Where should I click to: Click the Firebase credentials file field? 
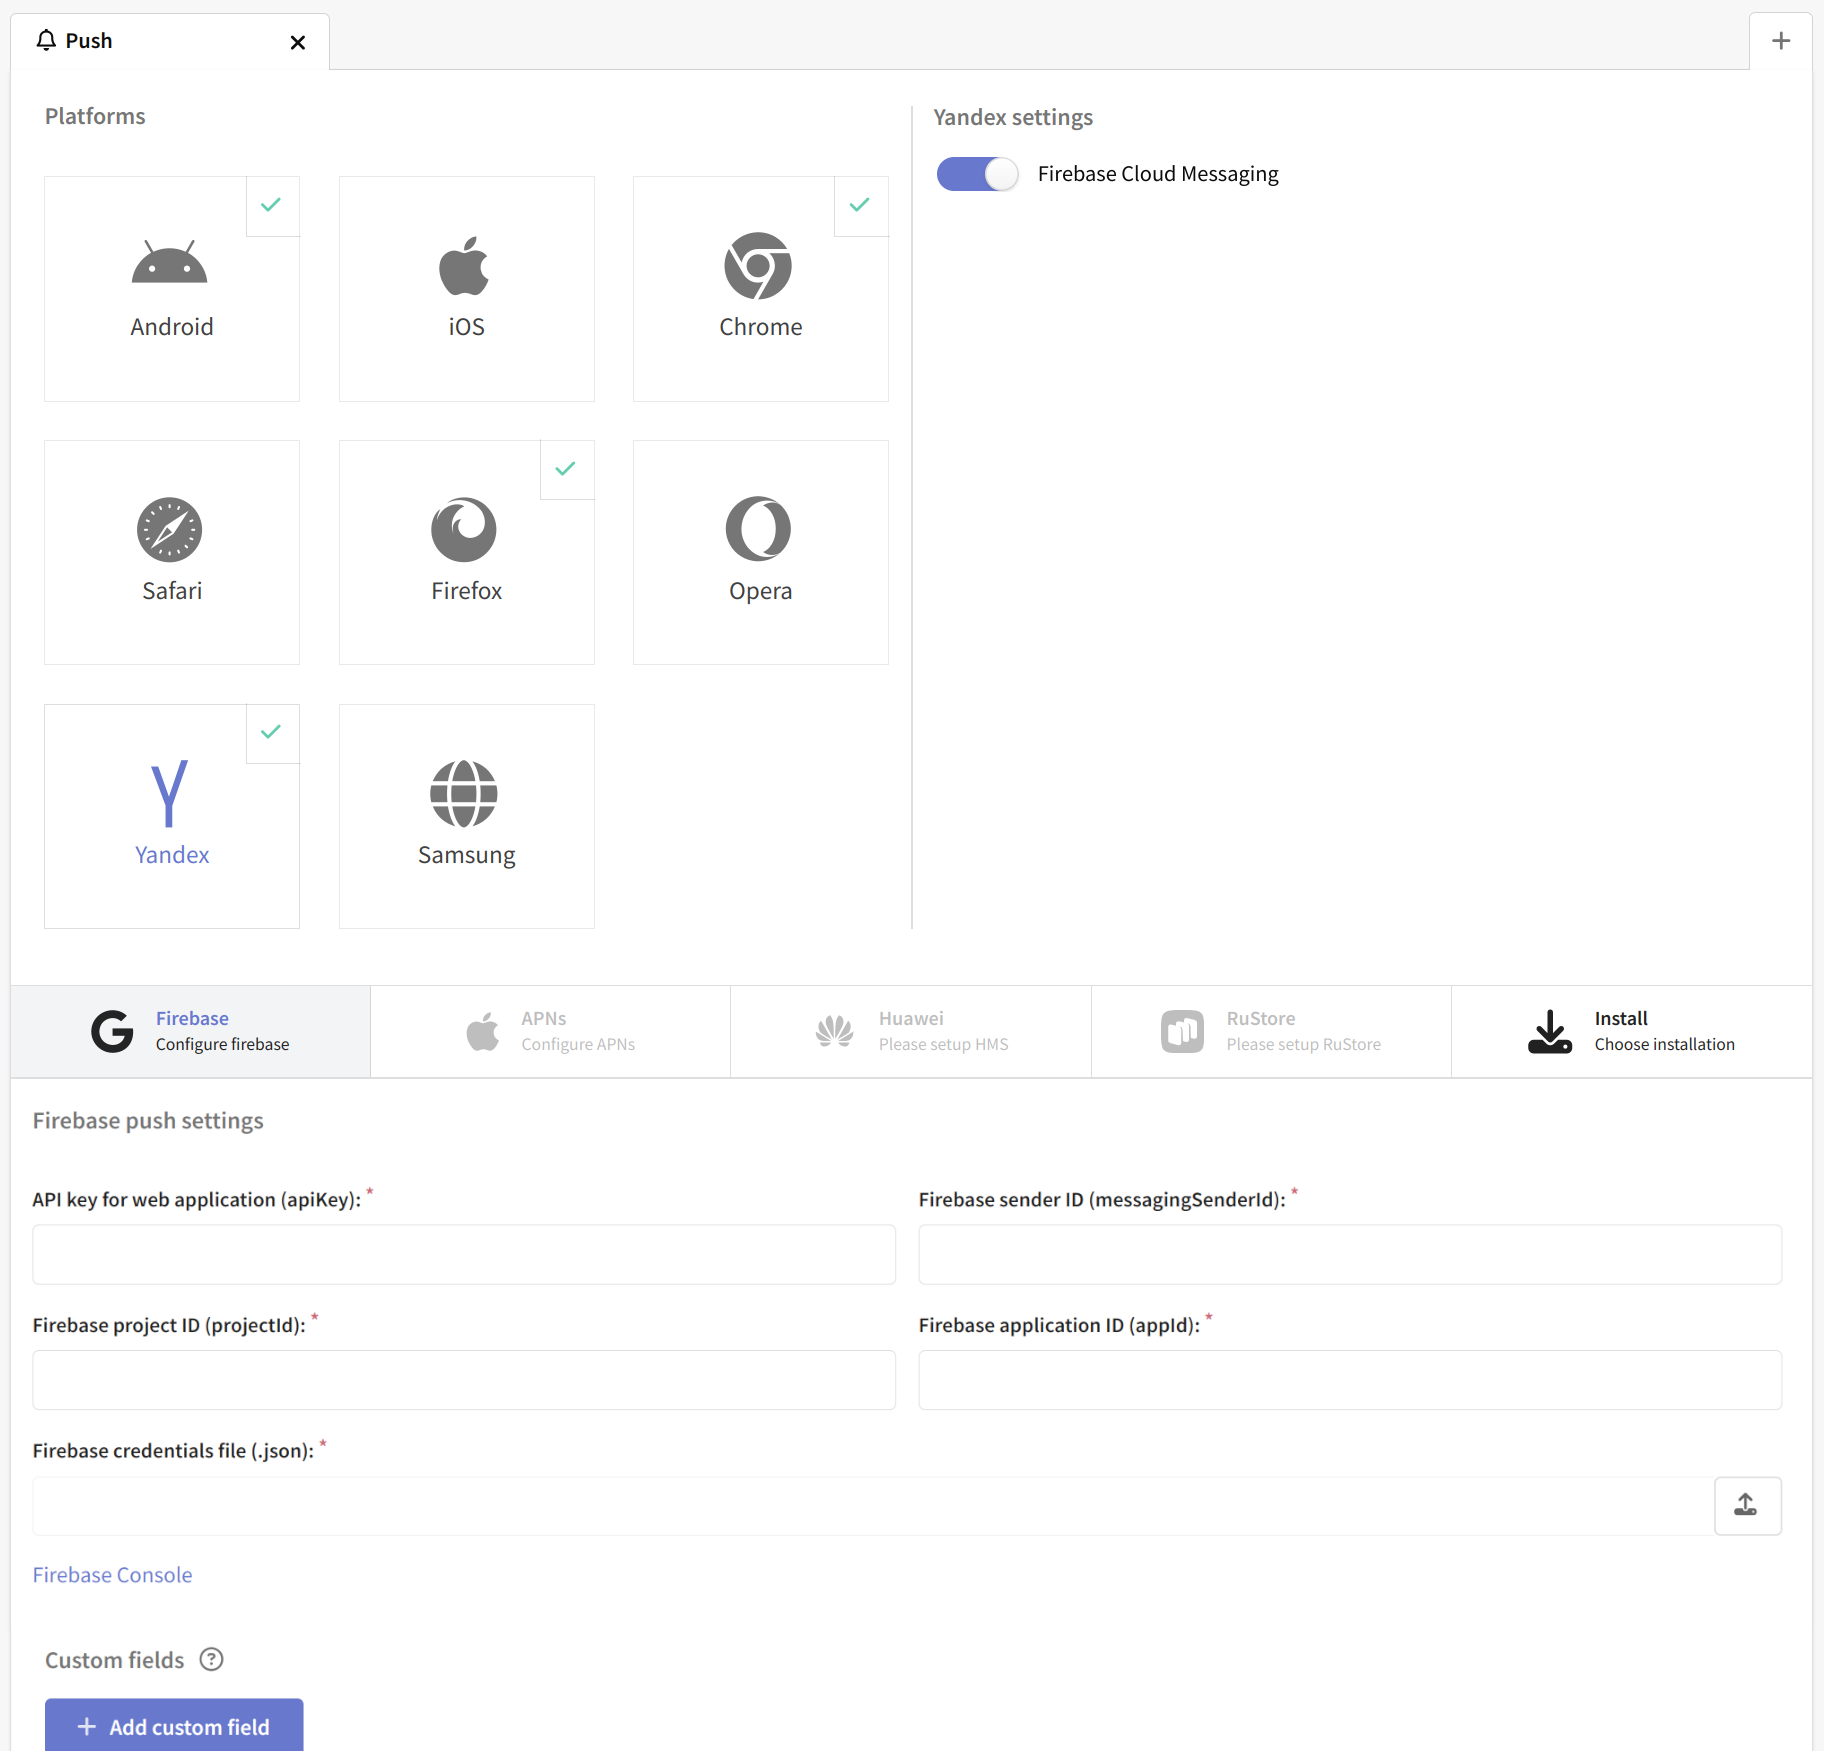(873, 1505)
